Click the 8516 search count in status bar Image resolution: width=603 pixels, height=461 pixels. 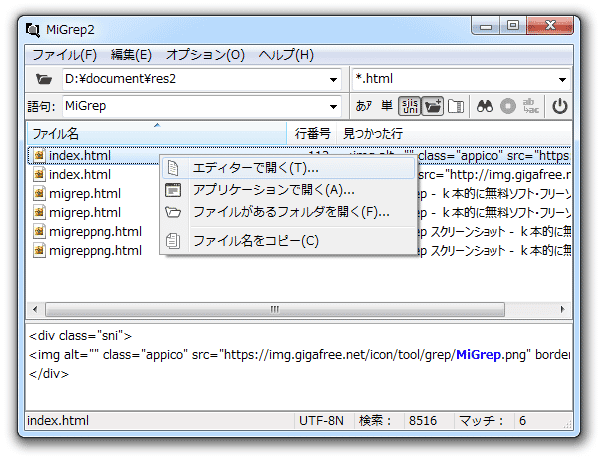coord(423,421)
